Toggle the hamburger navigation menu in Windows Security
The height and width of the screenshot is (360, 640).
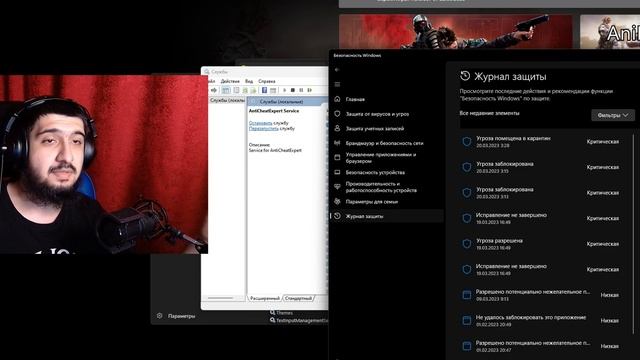(x=337, y=84)
